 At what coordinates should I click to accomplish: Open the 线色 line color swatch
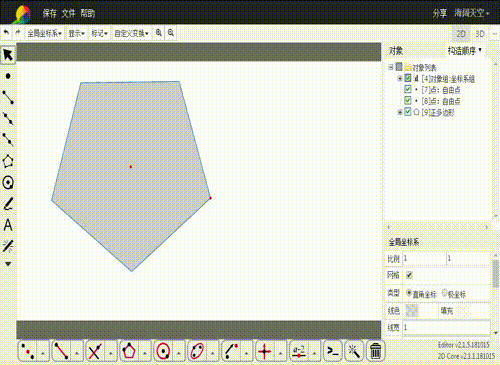412,311
